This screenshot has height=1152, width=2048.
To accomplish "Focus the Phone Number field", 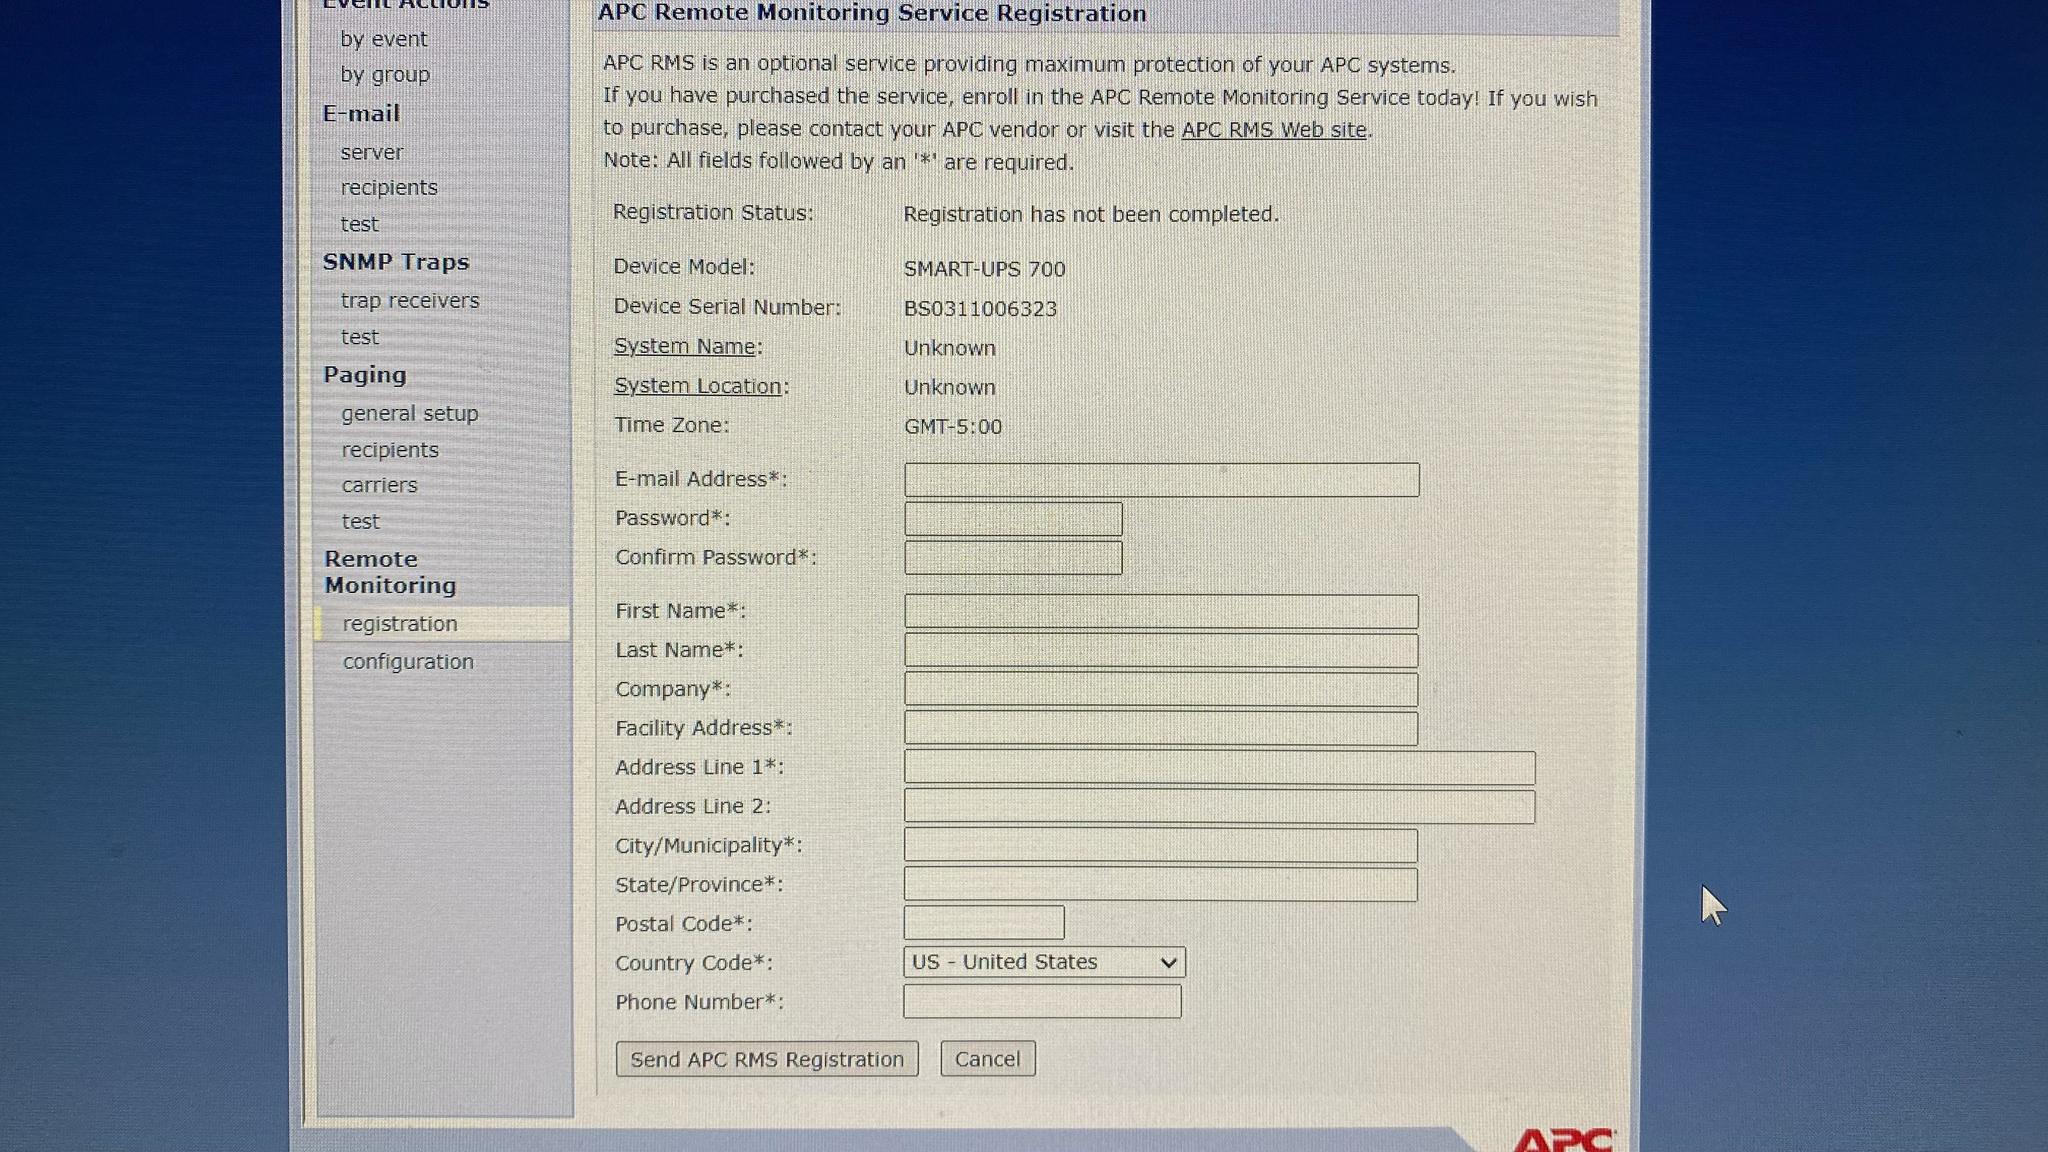I will point(1042,1002).
